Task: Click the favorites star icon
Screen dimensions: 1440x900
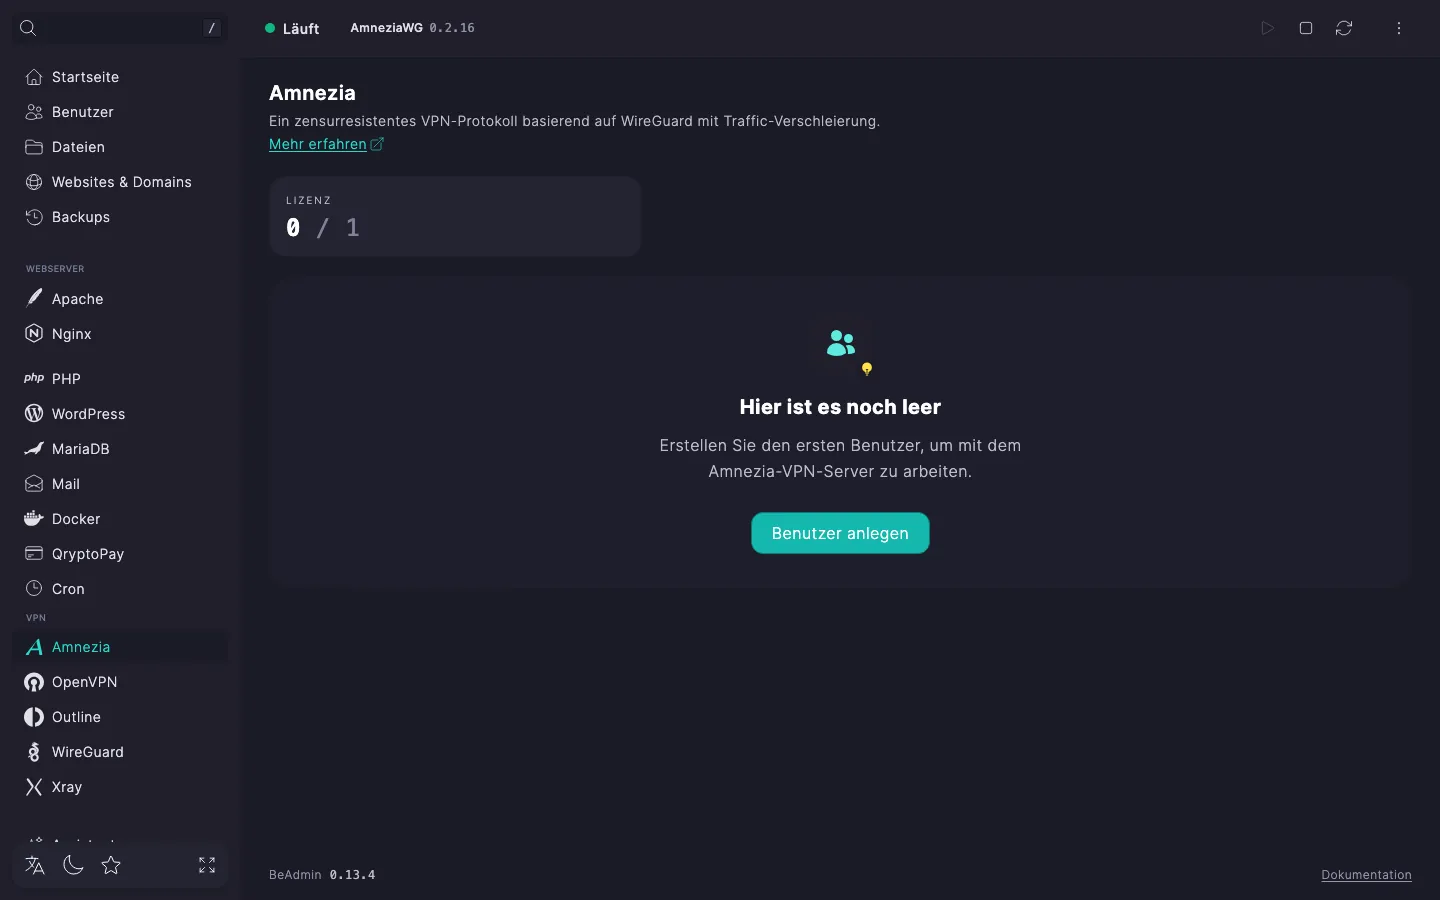Action: pyautogui.click(x=111, y=865)
